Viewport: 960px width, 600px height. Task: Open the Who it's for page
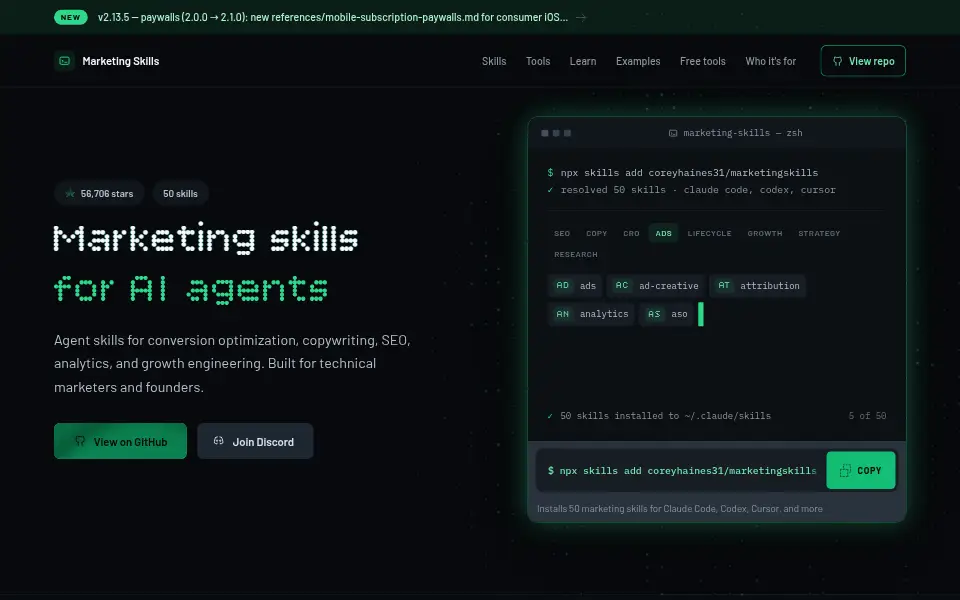[771, 61]
